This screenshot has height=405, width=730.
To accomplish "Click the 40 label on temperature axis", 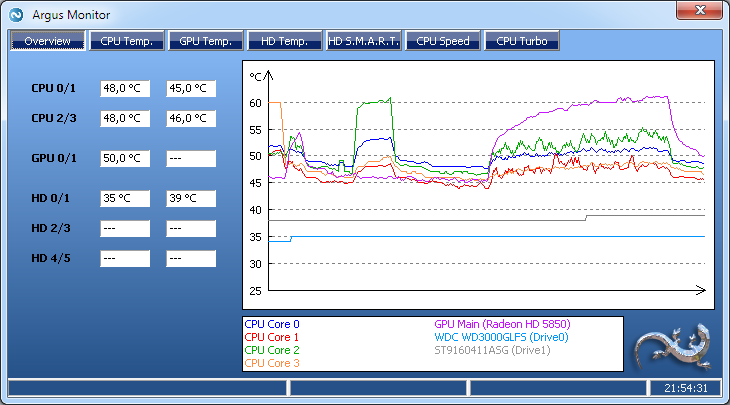I will point(255,210).
